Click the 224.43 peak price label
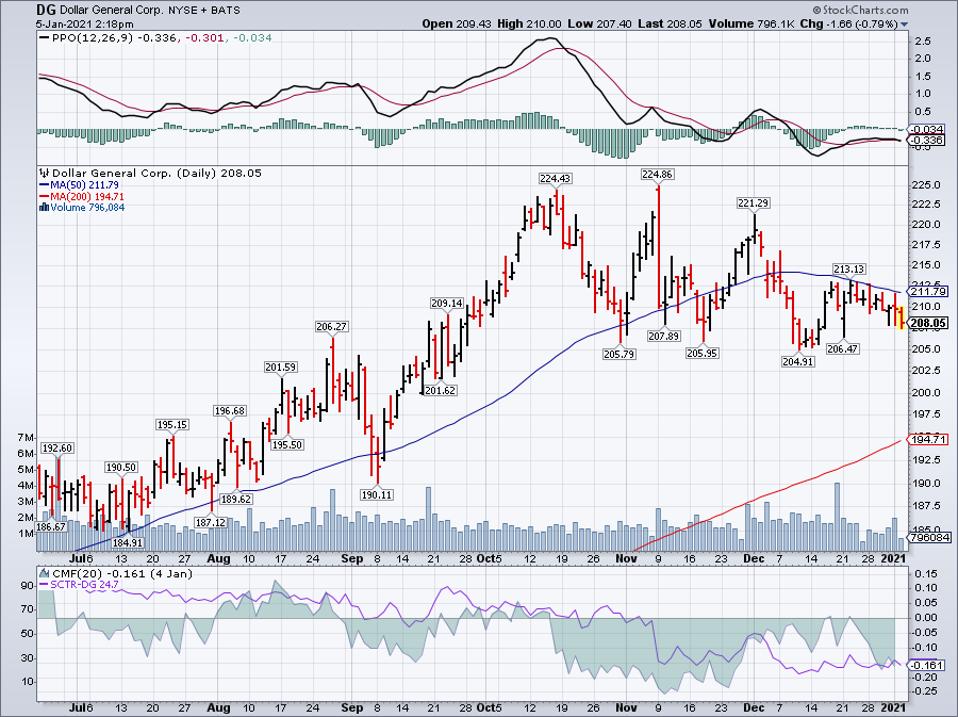The width and height of the screenshot is (958, 717). point(555,178)
